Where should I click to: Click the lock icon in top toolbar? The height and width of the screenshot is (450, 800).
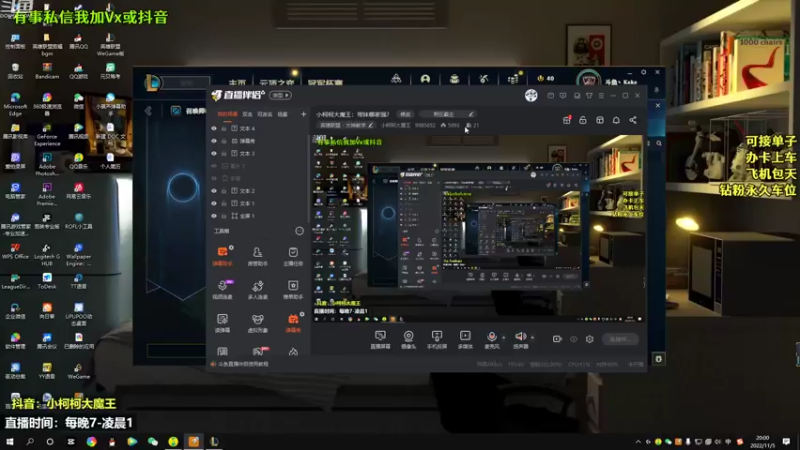583,120
